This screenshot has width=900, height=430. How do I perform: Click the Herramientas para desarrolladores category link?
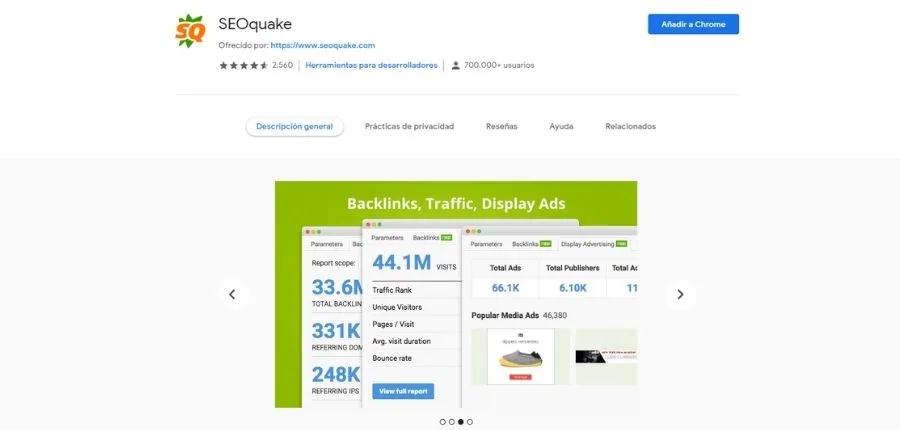tap(371, 65)
